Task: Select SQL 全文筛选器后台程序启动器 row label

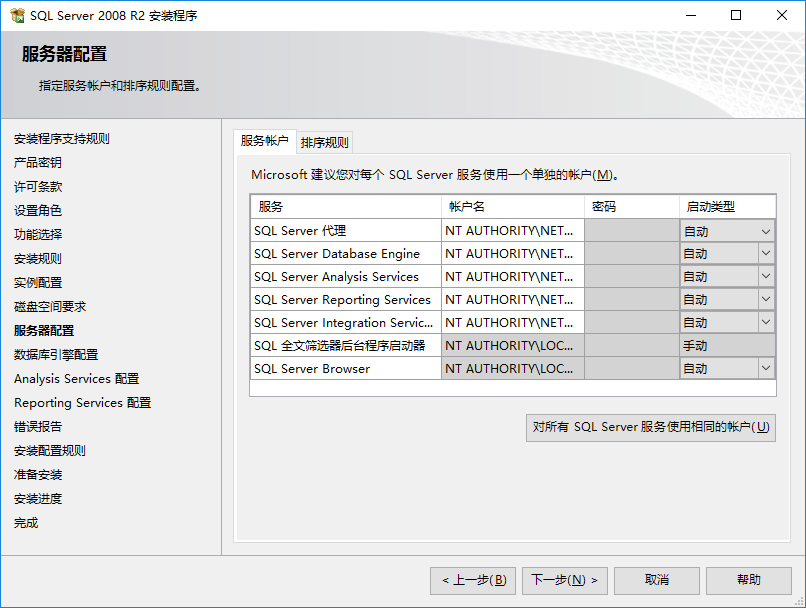Action: coord(346,345)
